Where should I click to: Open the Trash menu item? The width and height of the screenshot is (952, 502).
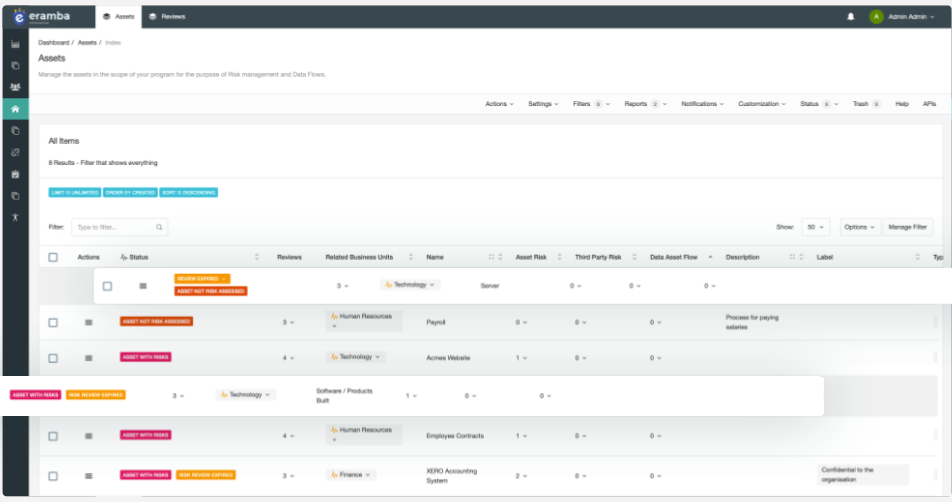(x=866, y=104)
